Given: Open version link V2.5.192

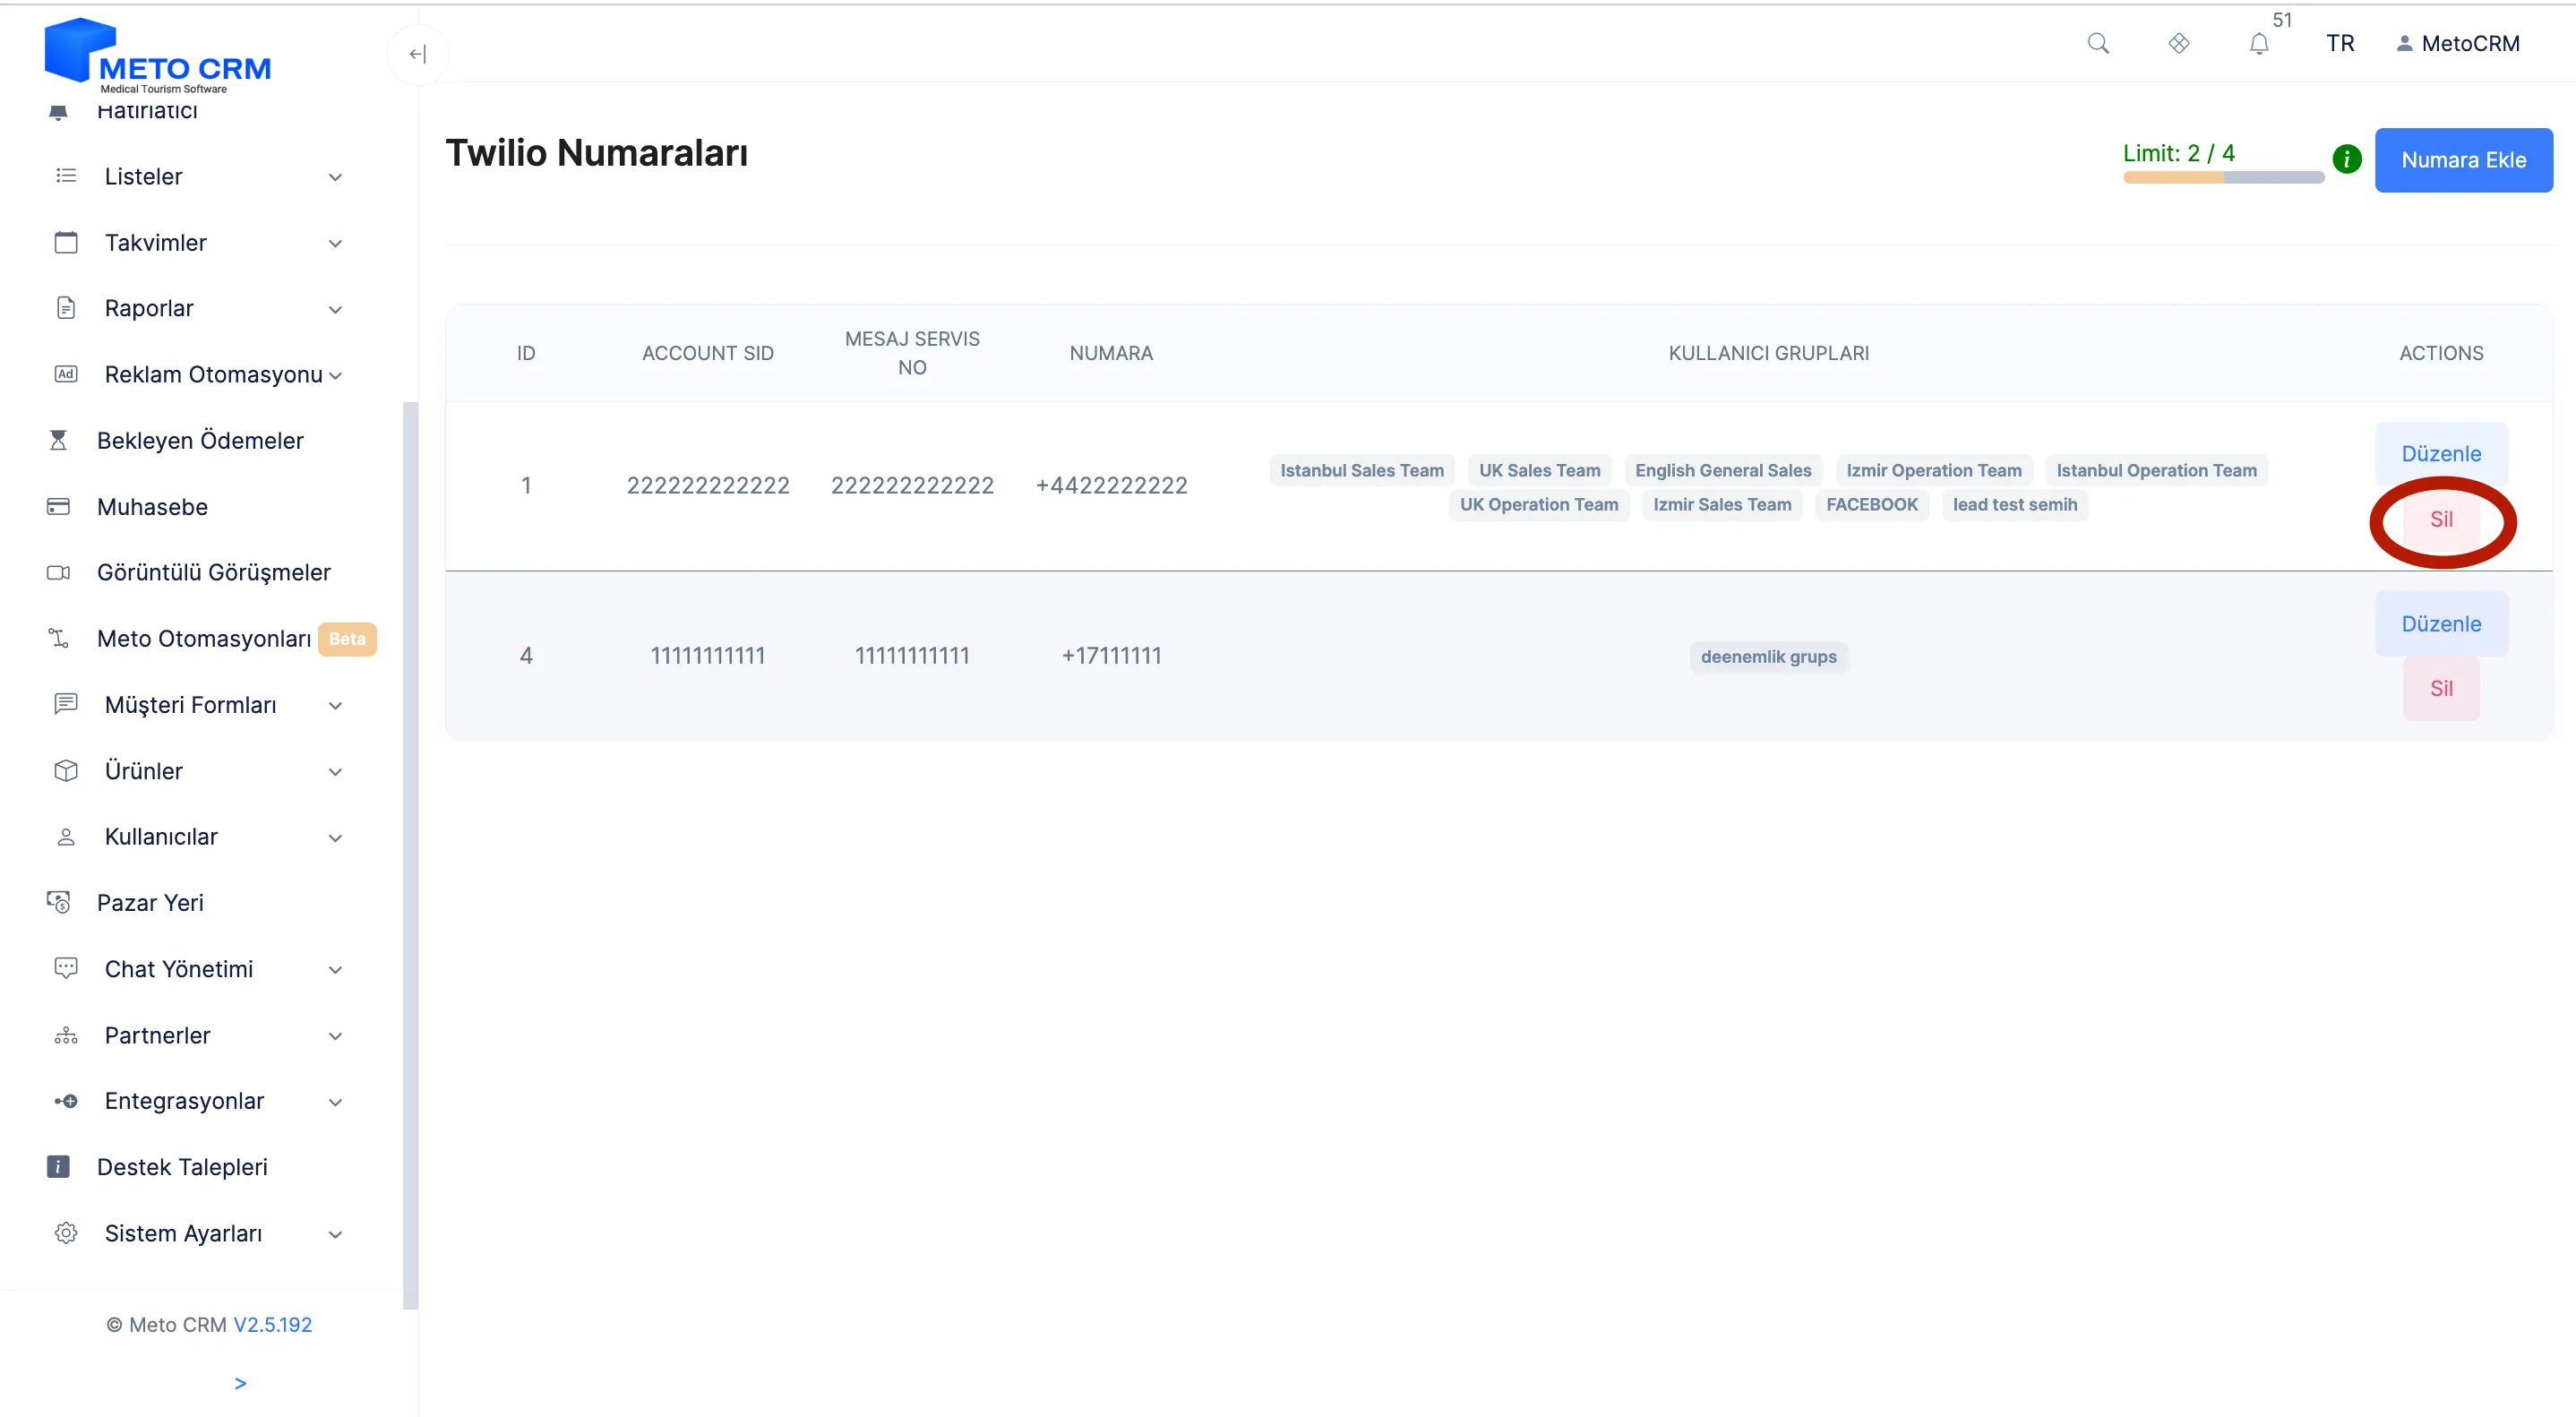Looking at the screenshot, I should 272,1325.
